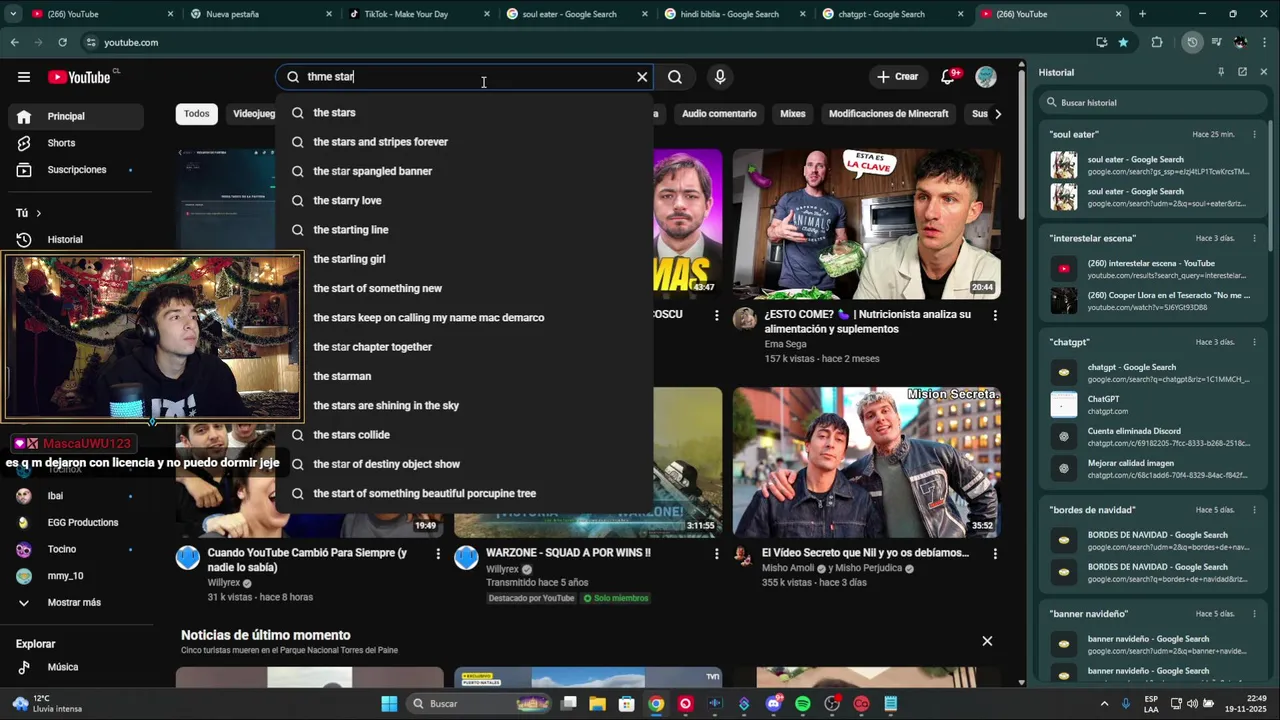Click the Buscar historial search field
The image size is (1280, 720).
pyautogui.click(x=1152, y=103)
